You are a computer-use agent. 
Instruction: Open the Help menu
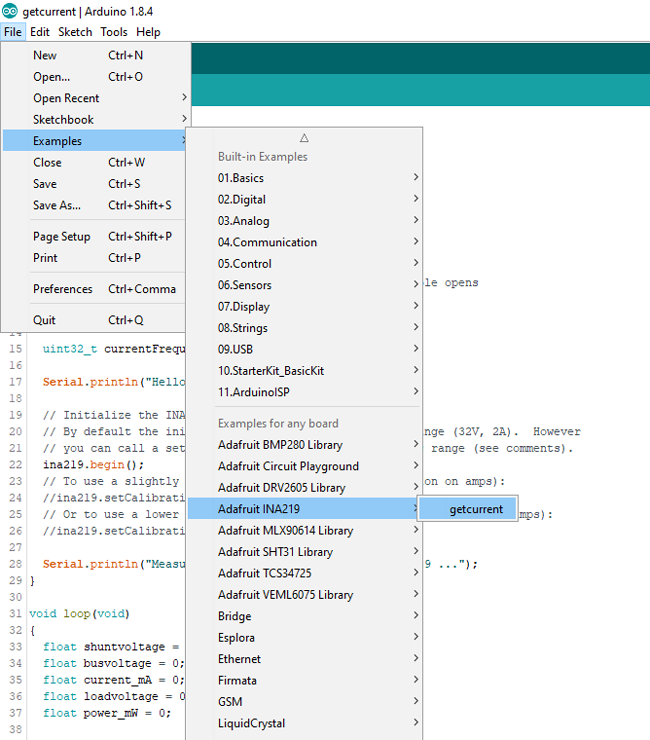click(148, 32)
